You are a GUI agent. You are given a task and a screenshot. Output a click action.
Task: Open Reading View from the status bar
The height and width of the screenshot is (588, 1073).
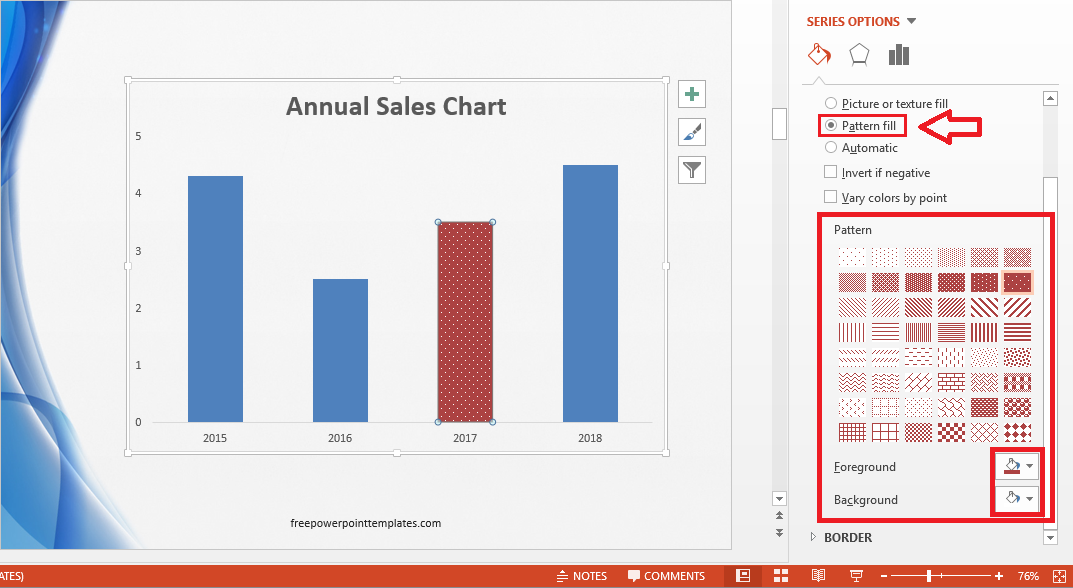click(x=819, y=575)
